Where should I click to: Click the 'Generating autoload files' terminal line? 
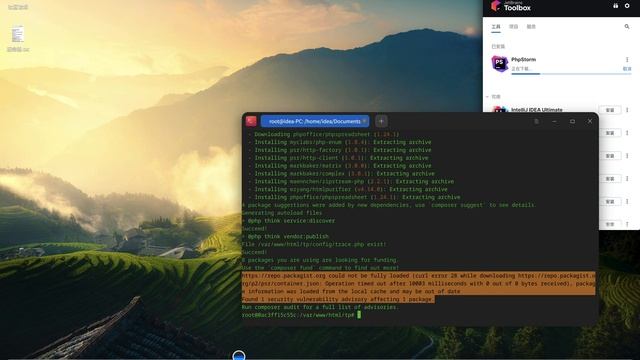pos(282,213)
